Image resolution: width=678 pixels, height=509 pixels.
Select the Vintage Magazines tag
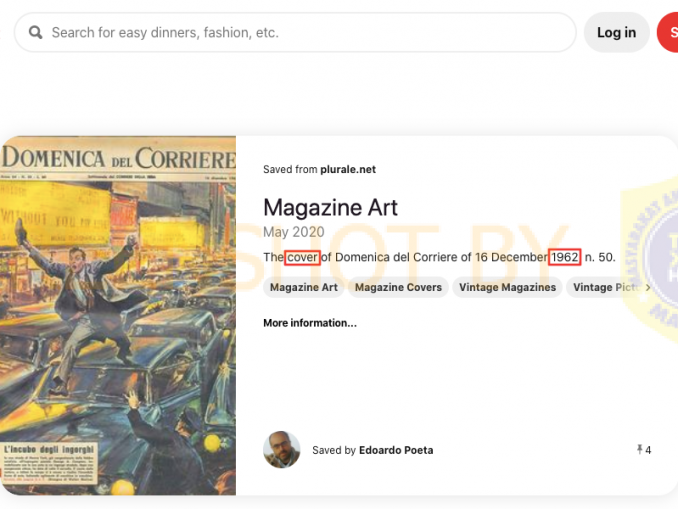click(x=507, y=287)
